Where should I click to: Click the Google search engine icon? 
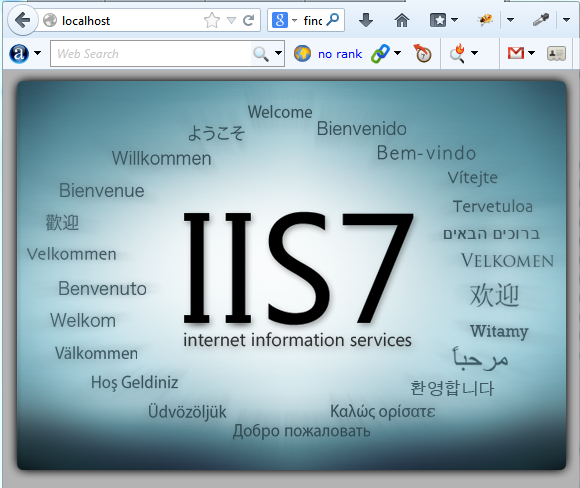click(280, 20)
